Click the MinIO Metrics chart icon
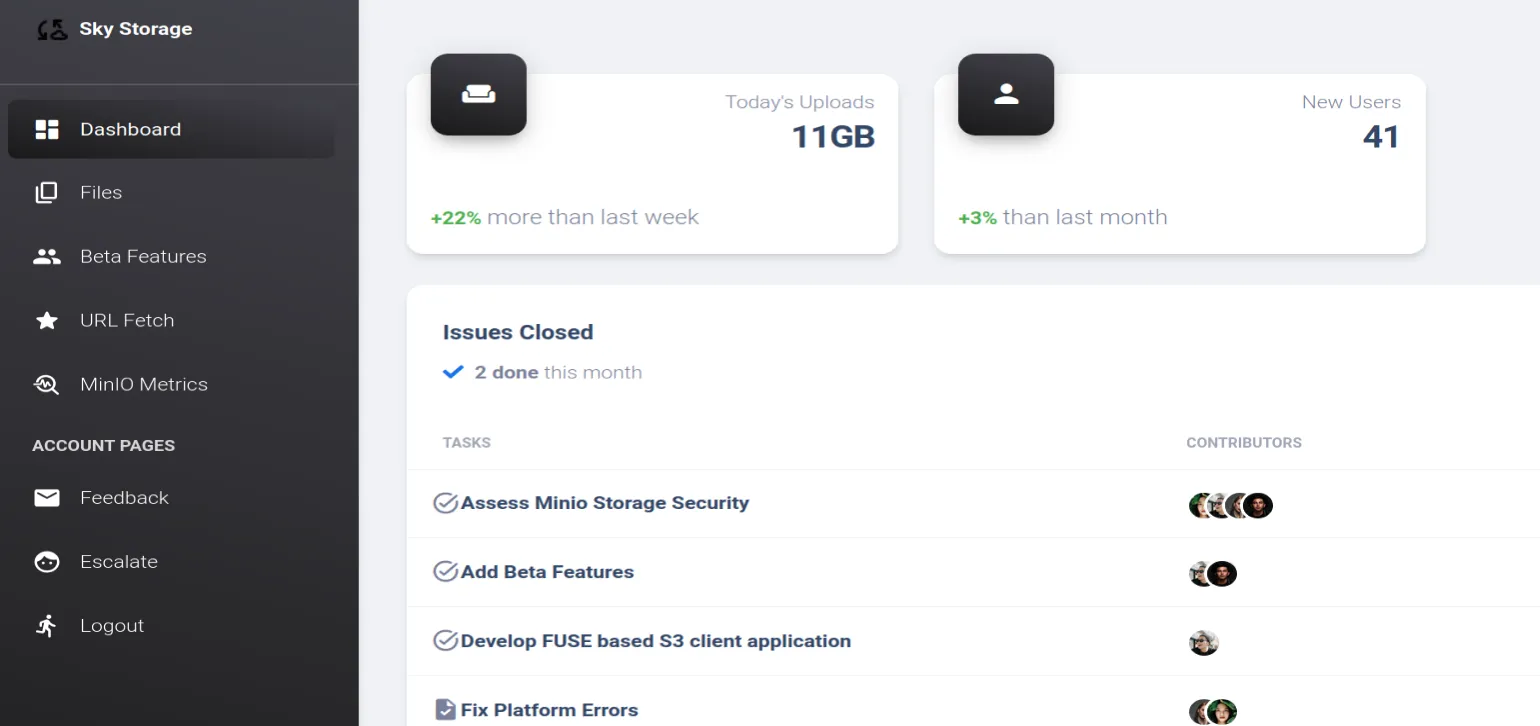The image size is (1540, 726). [47, 385]
